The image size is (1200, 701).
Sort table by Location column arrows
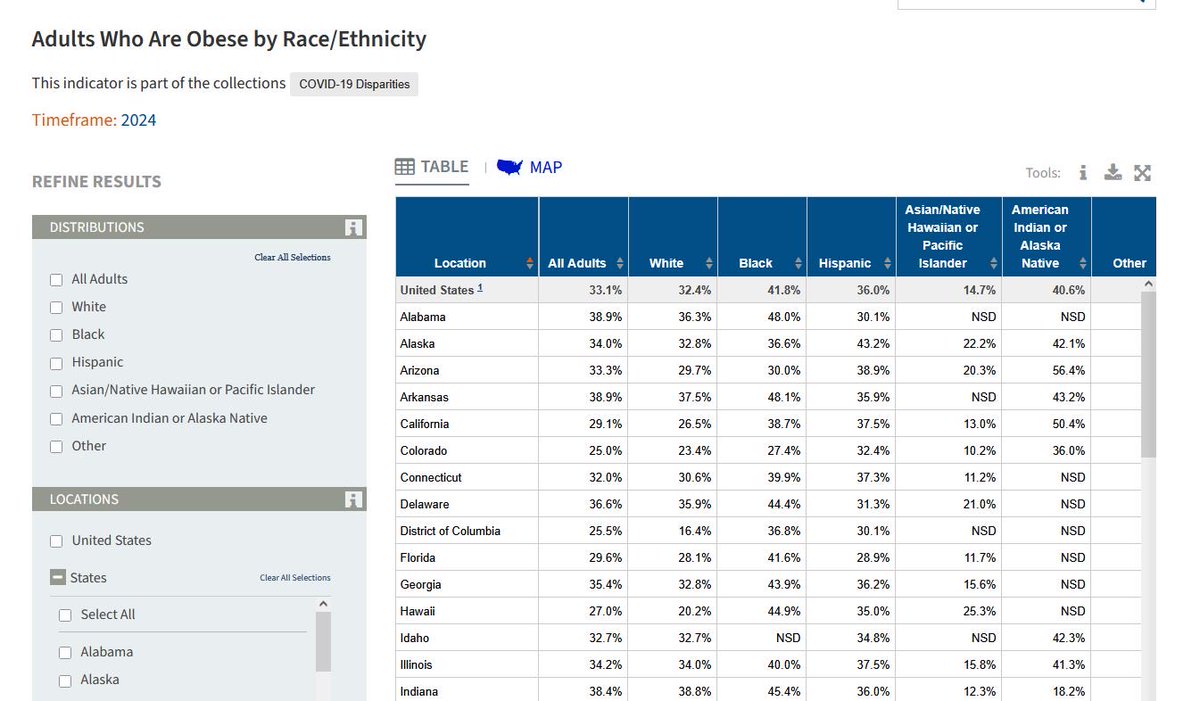point(530,264)
